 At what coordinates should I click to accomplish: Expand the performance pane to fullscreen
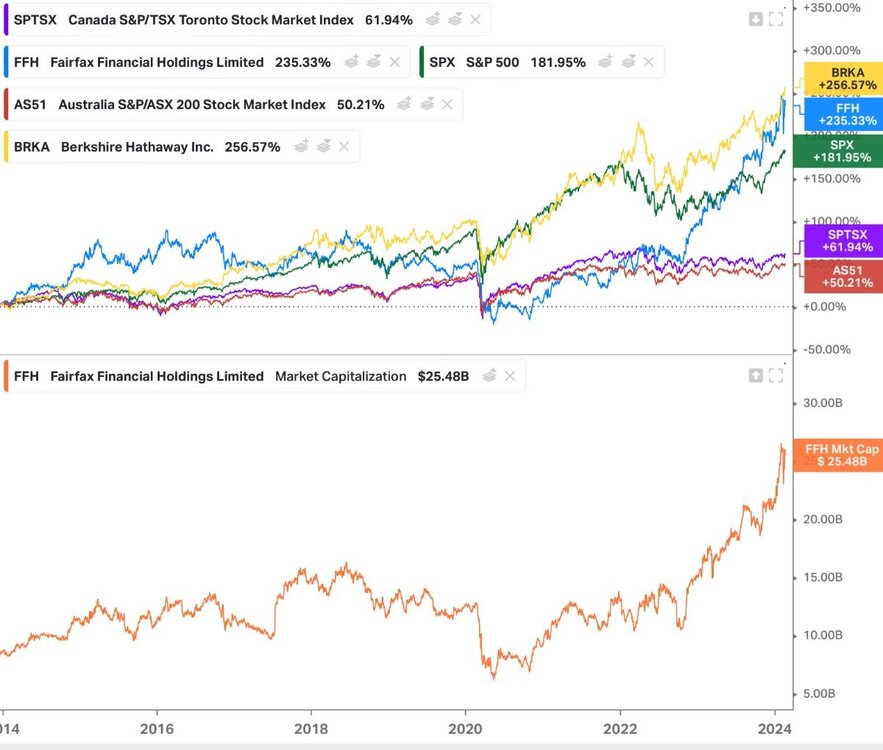[776, 19]
